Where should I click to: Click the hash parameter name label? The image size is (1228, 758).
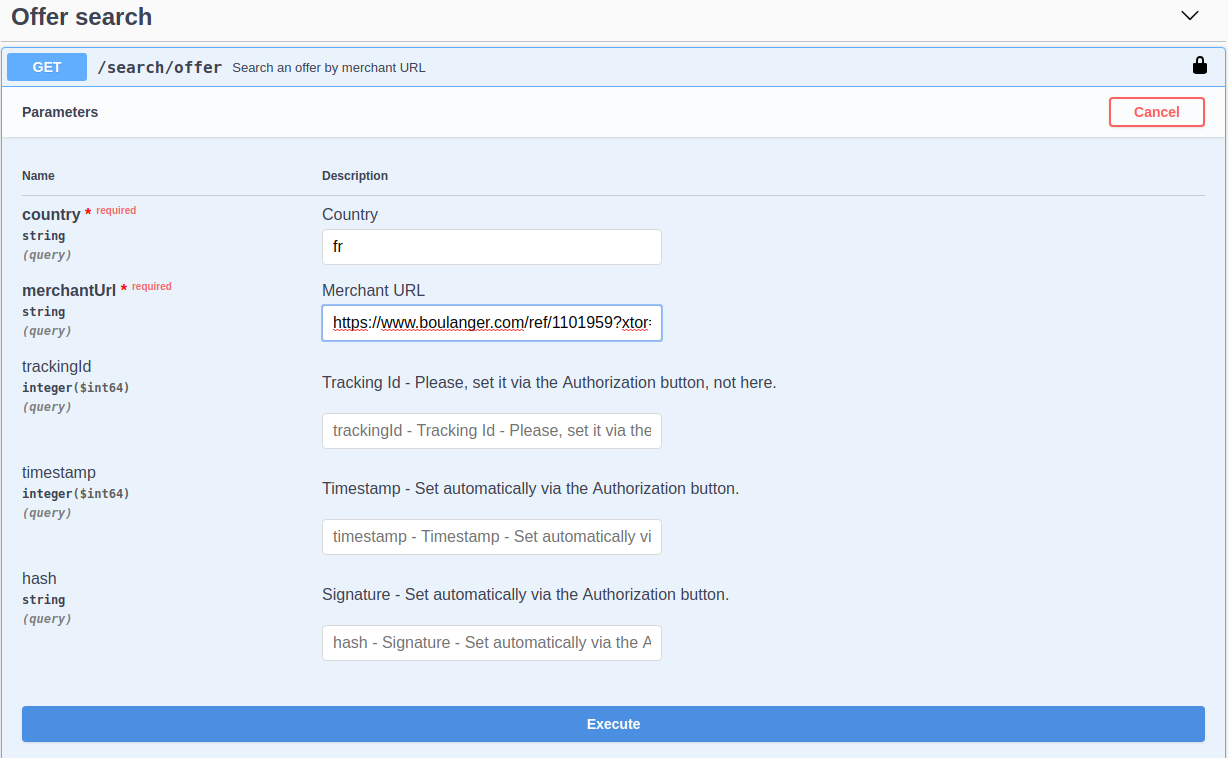39,579
